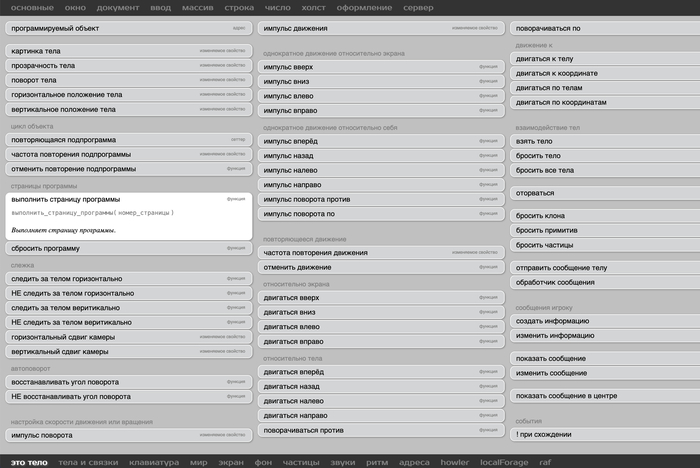This screenshot has width=700, height=468.
Task: Open the 'клавиатура' bottom tab
Action: (x=155, y=462)
